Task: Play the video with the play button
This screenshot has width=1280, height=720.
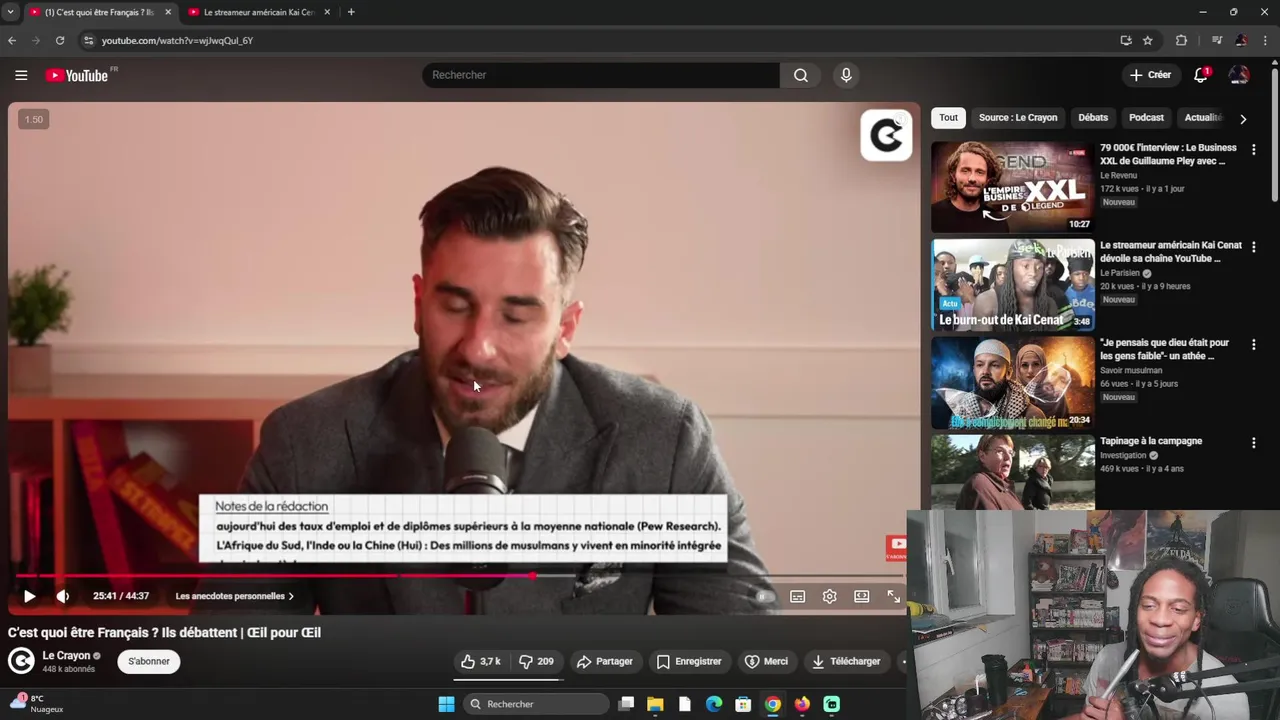Action: click(29, 596)
